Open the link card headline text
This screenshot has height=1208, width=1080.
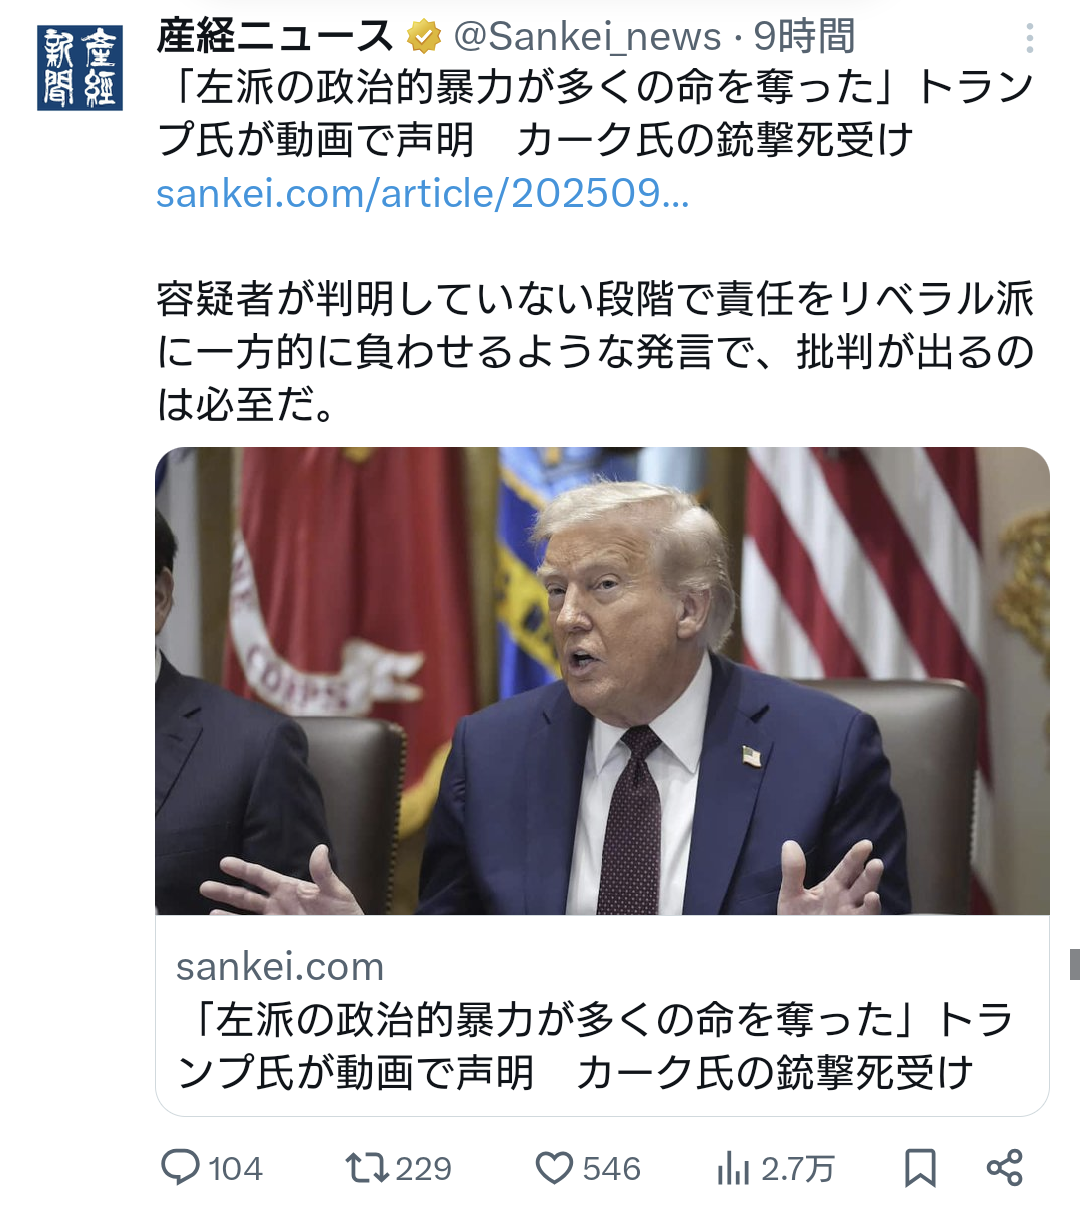pyautogui.click(x=594, y=1045)
